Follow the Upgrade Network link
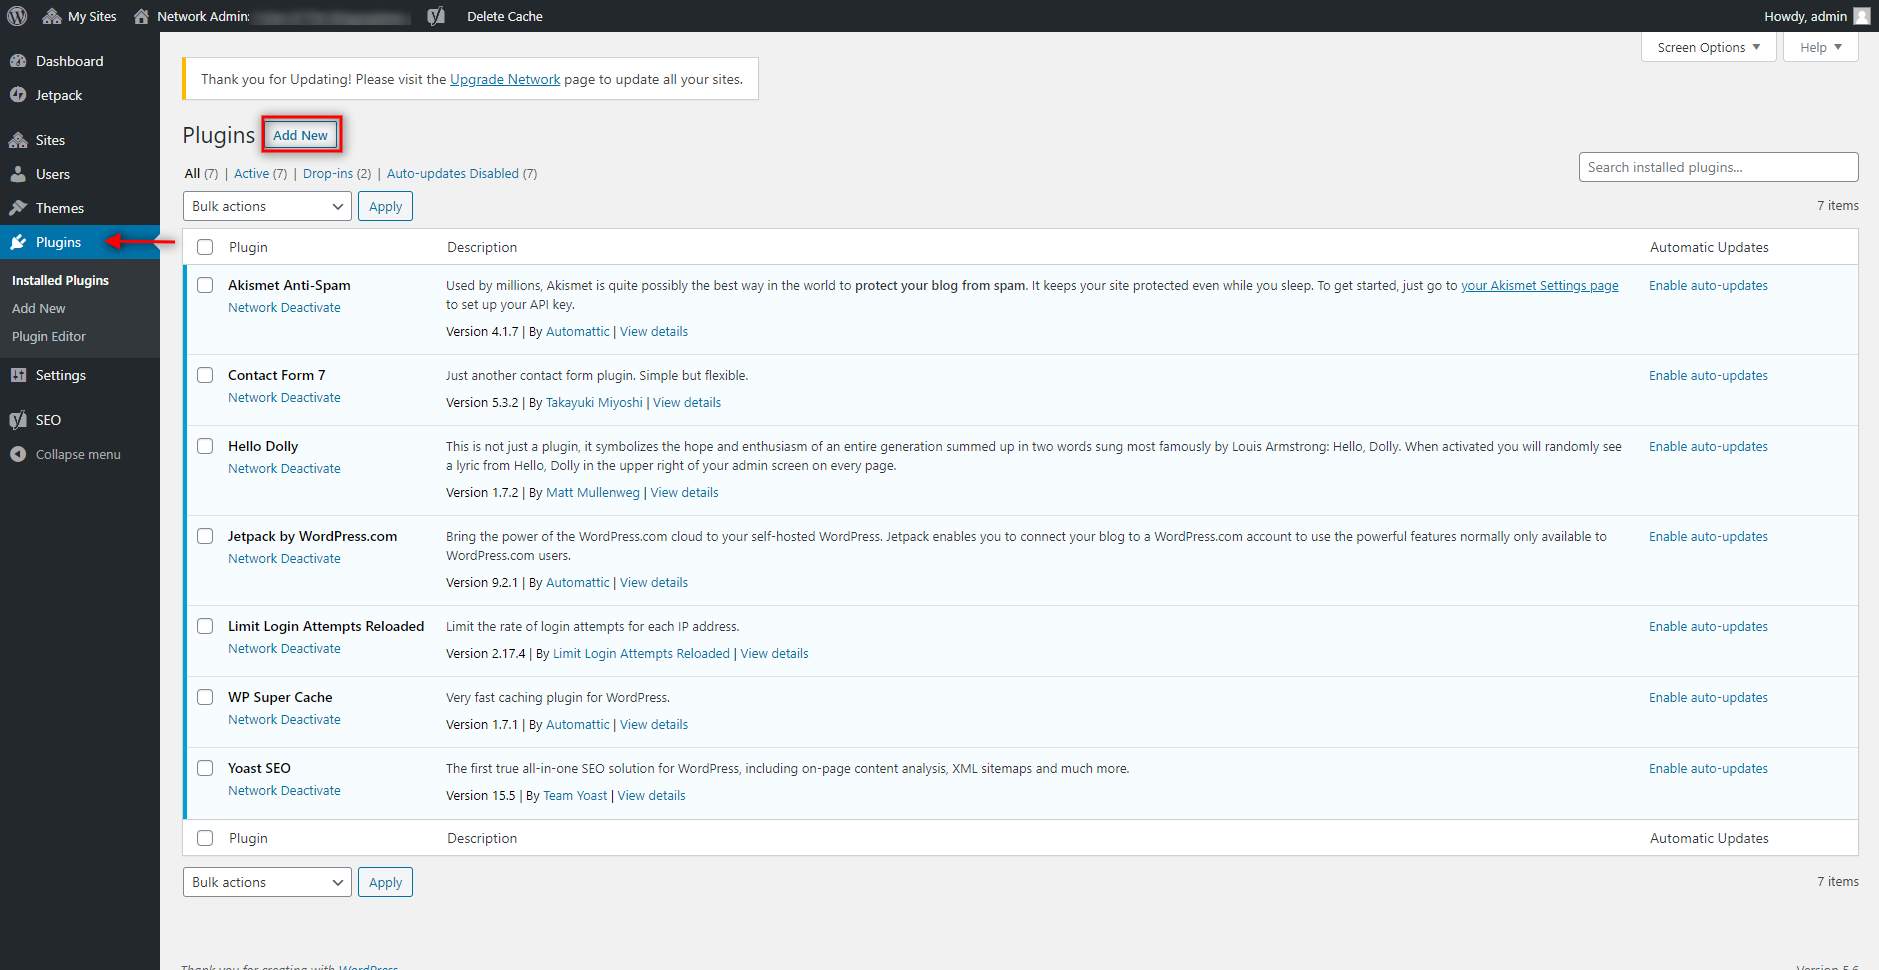The image size is (1879, 970). pos(505,79)
